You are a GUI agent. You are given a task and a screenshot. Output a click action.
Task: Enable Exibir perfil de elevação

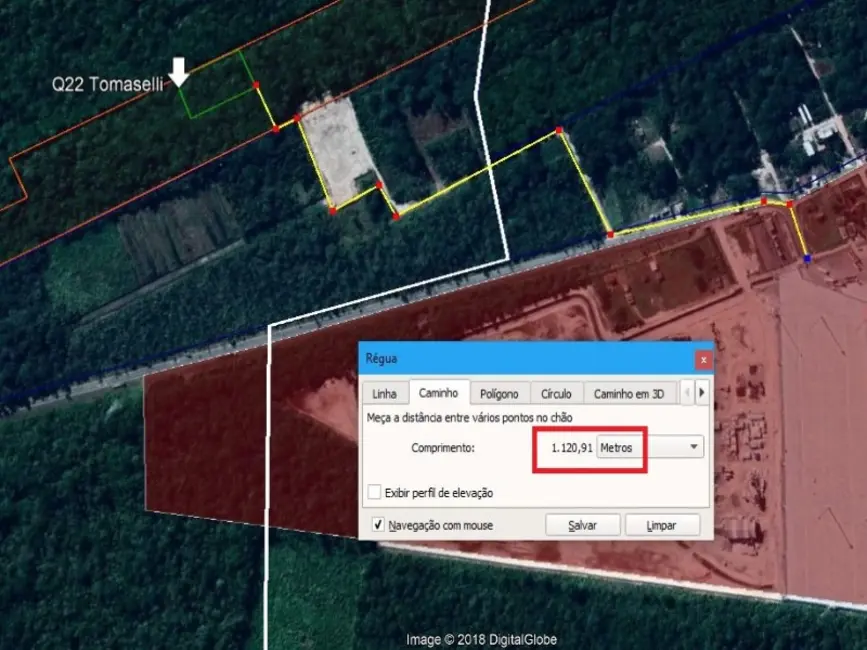(374, 492)
